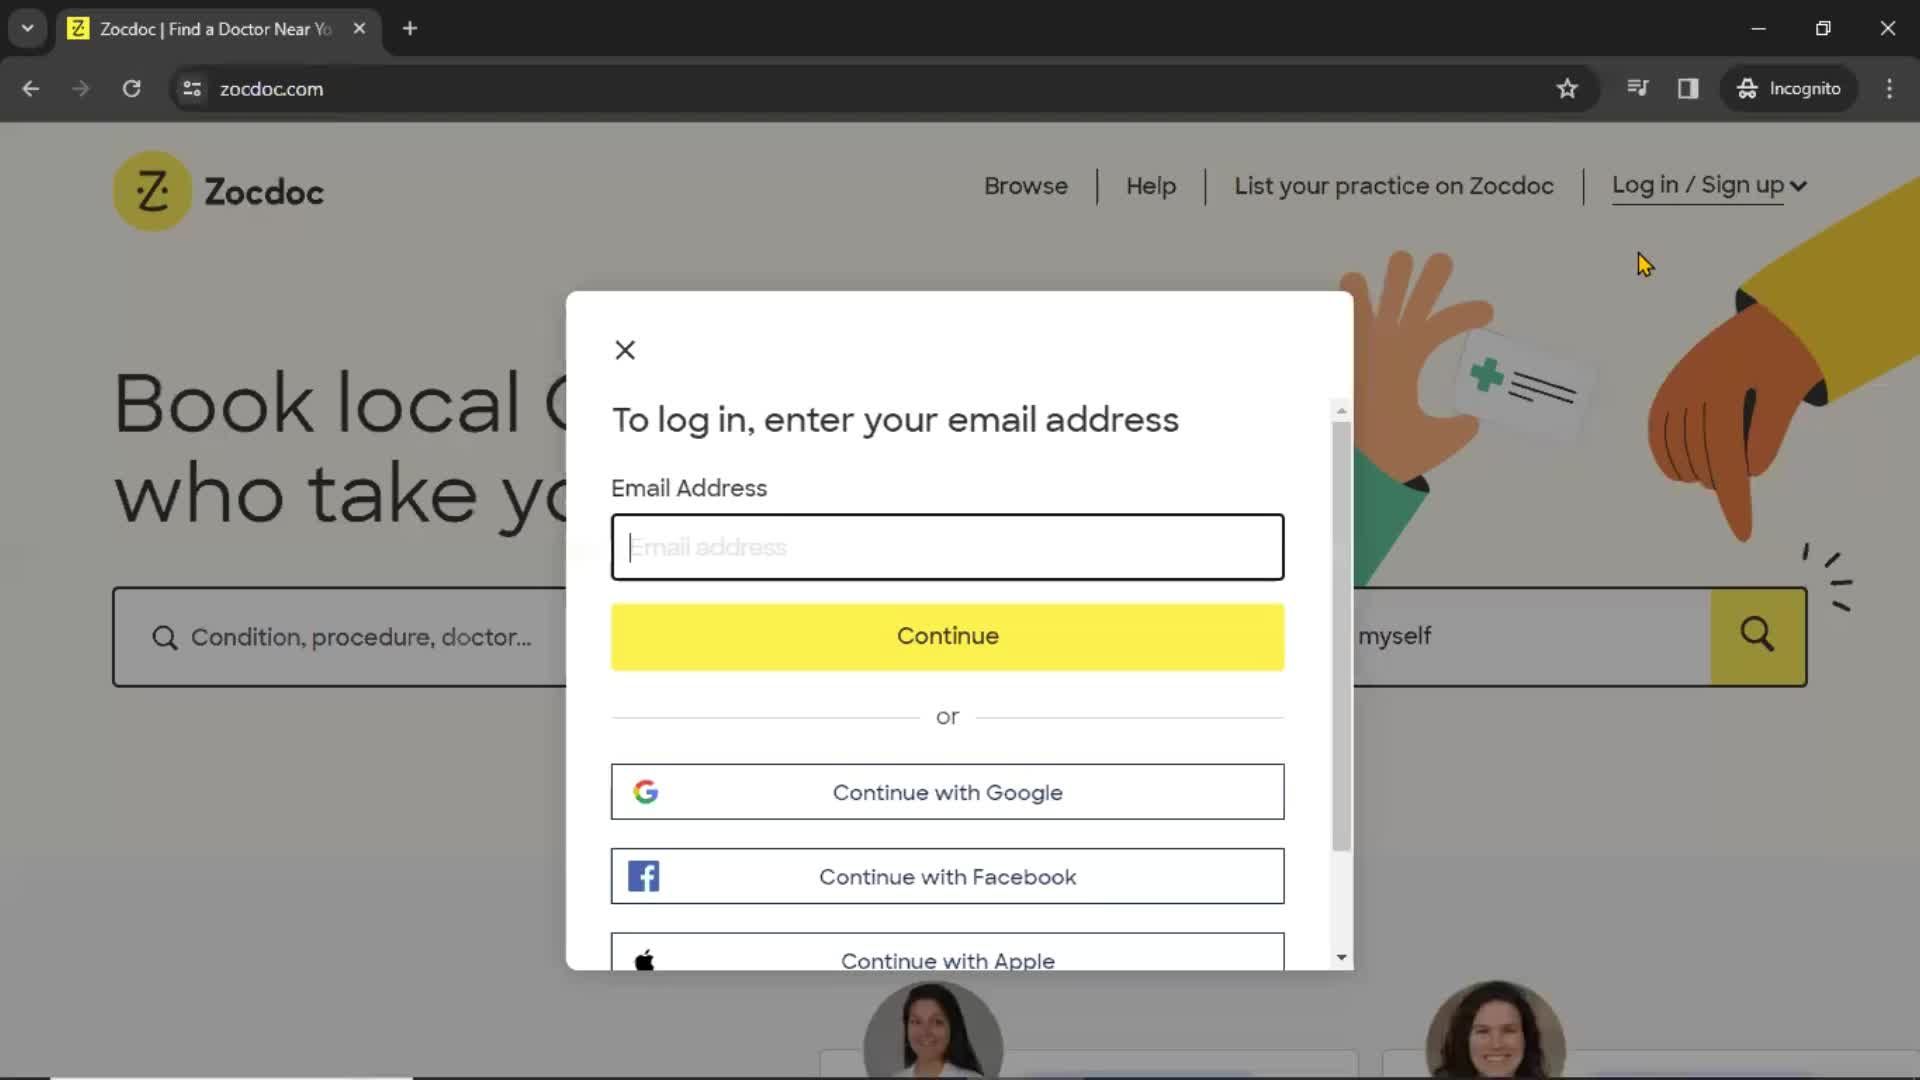
Task: Click the Facebook 'F' icon button
Action: (645, 877)
